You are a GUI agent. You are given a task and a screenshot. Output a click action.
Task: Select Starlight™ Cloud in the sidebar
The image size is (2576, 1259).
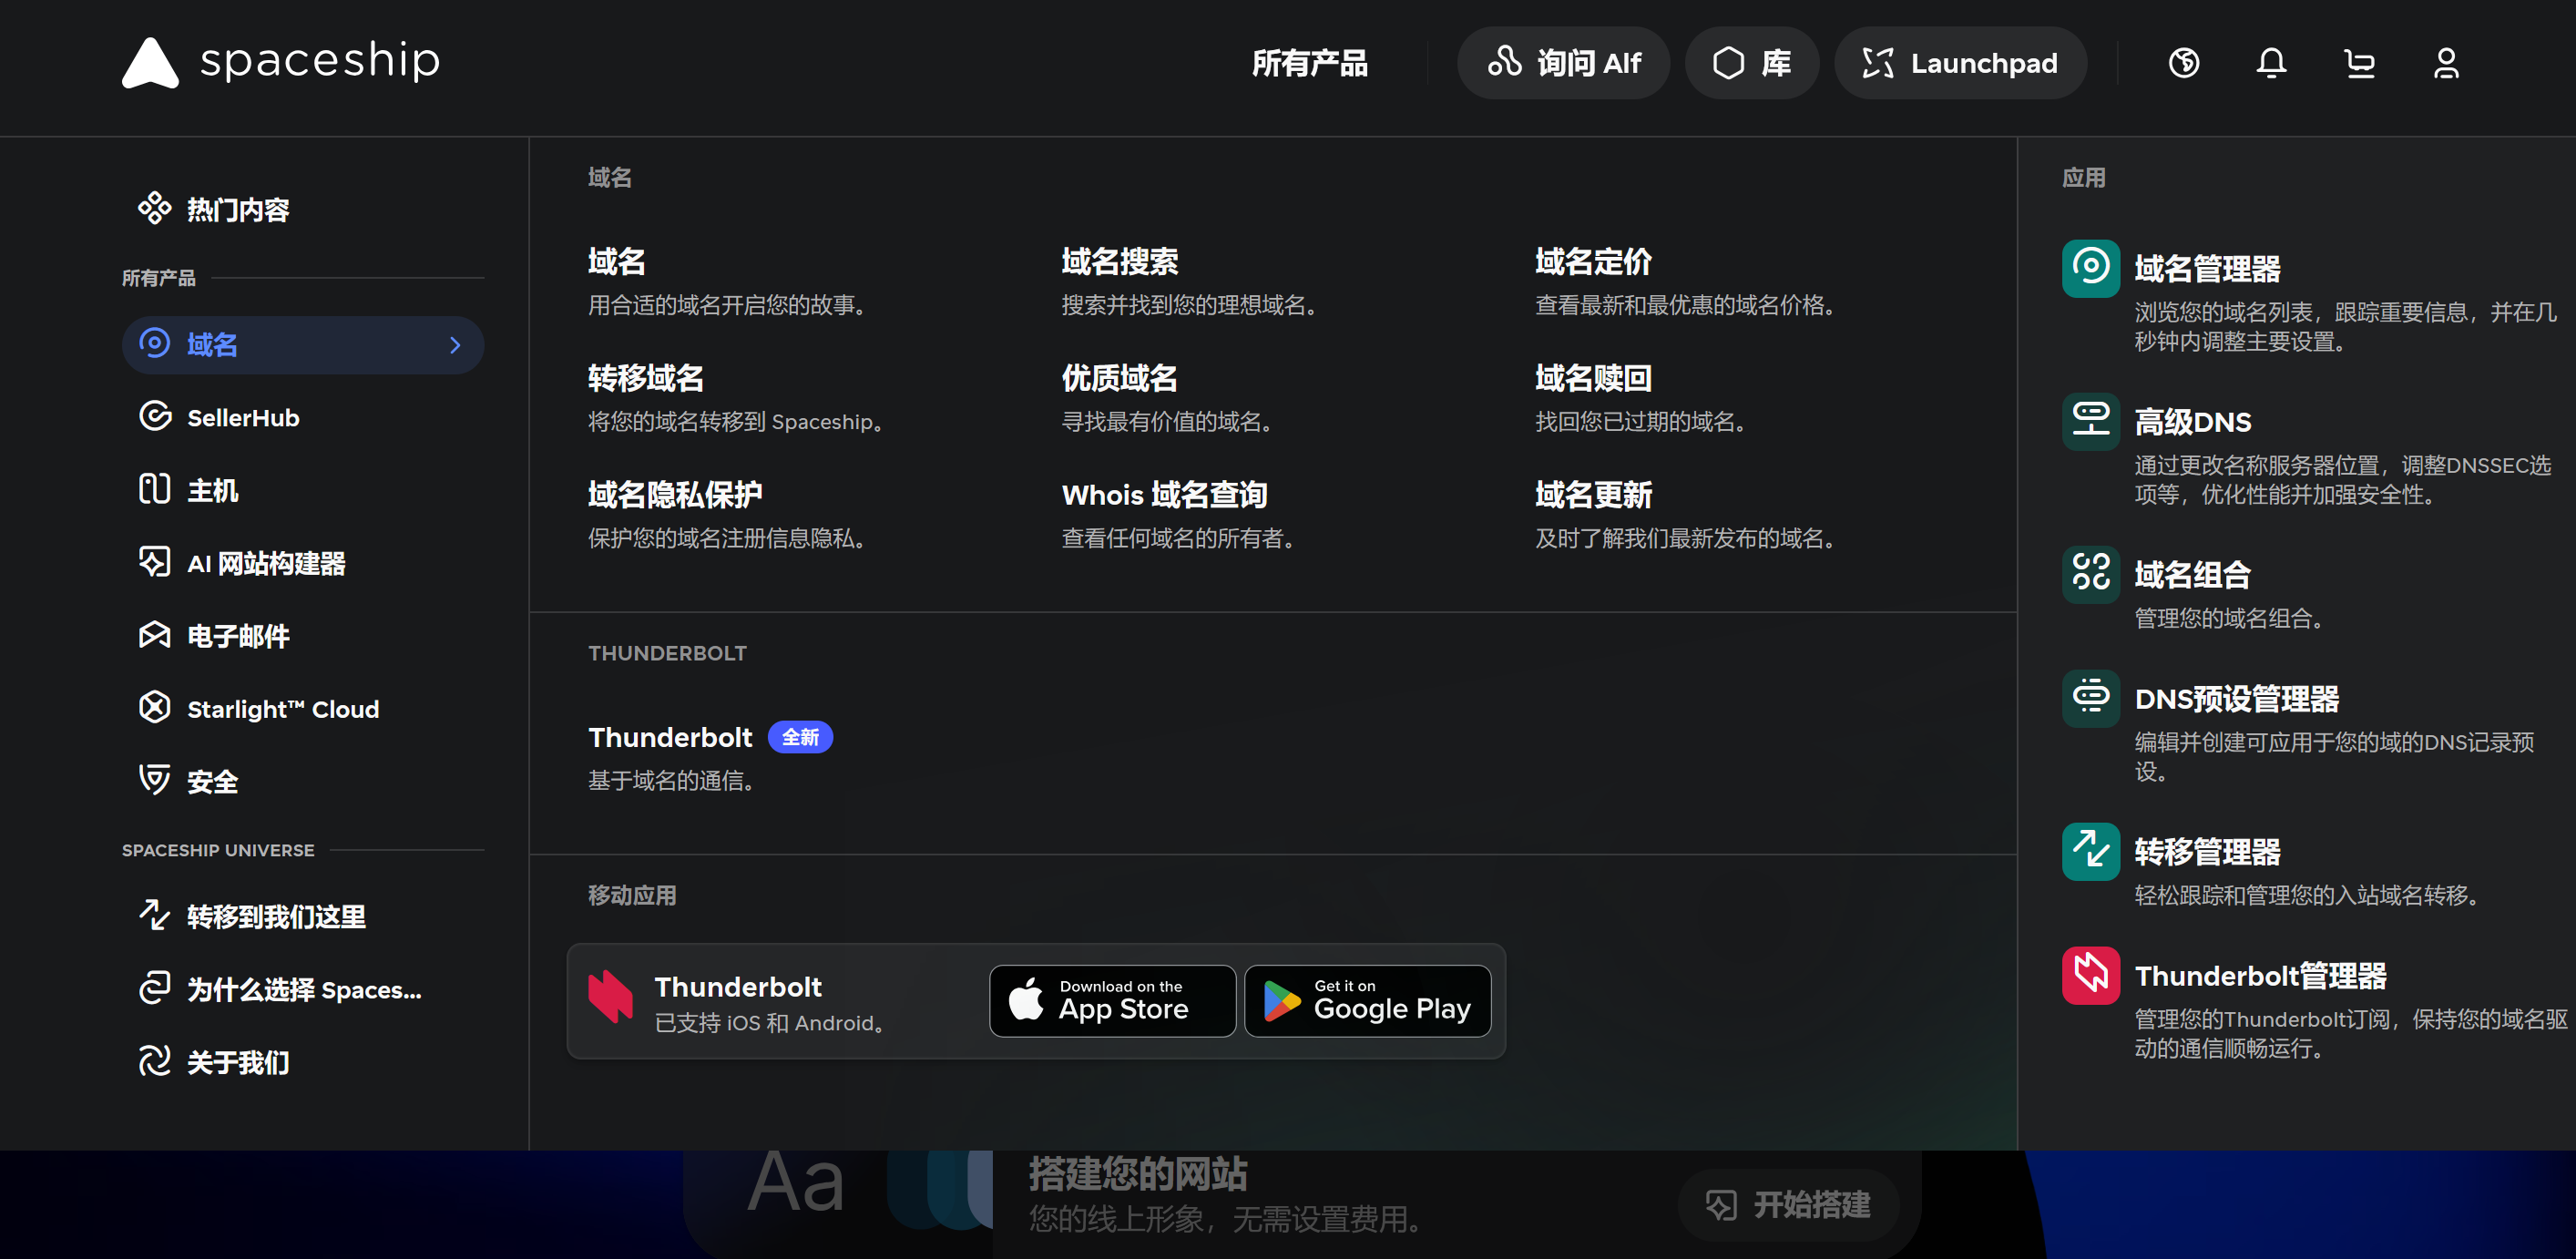tap(302, 709)
